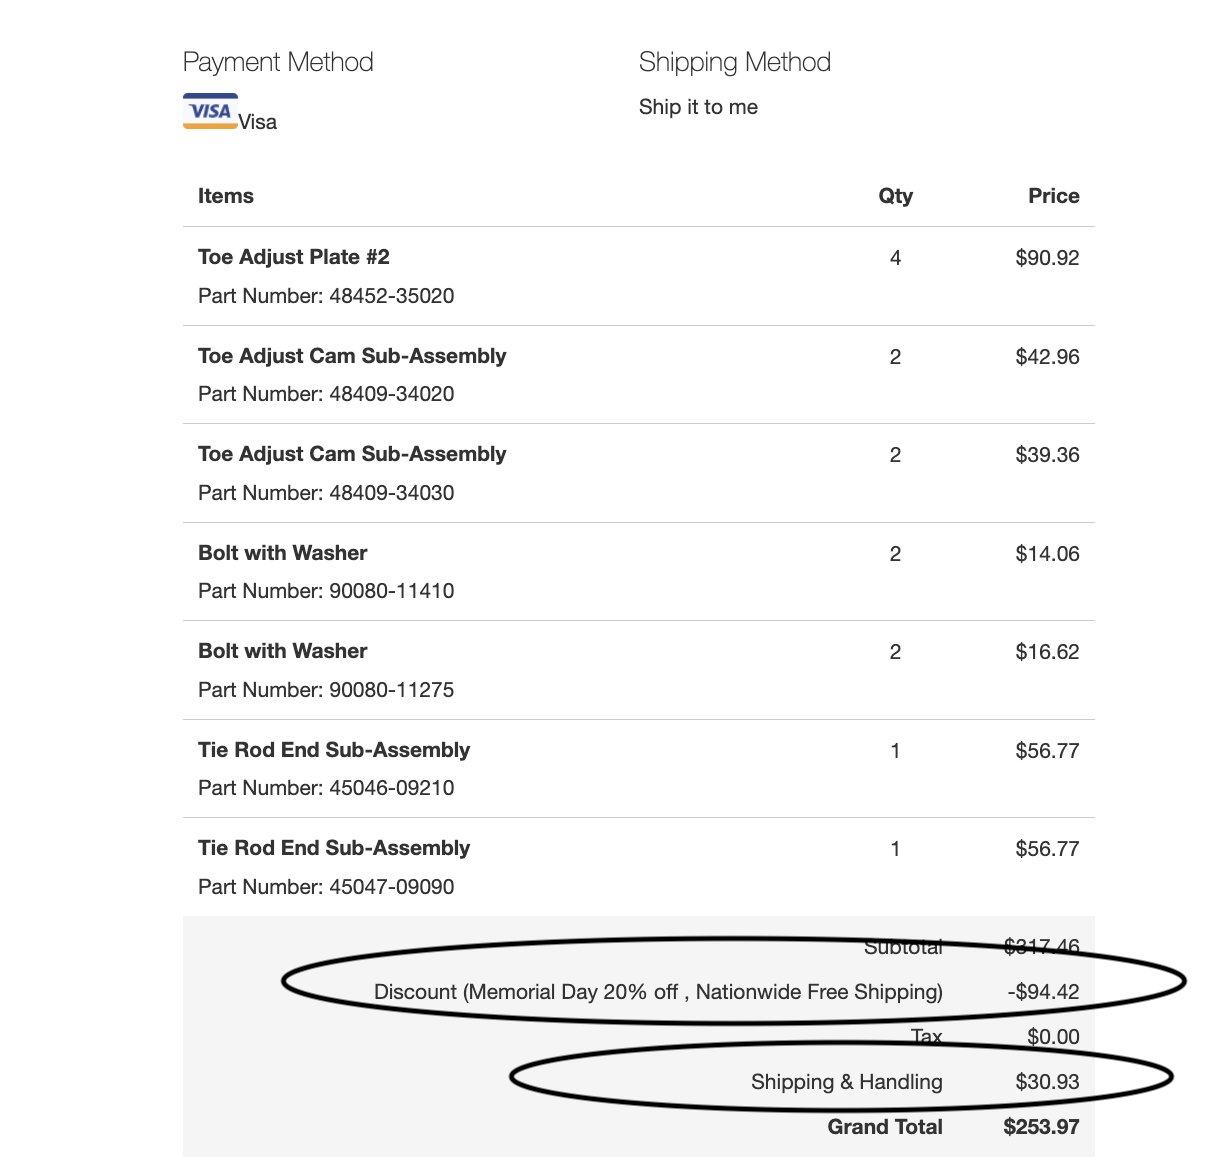Click the Price column header
Screen dimensions: 1212x1168
coord(1054,196)
